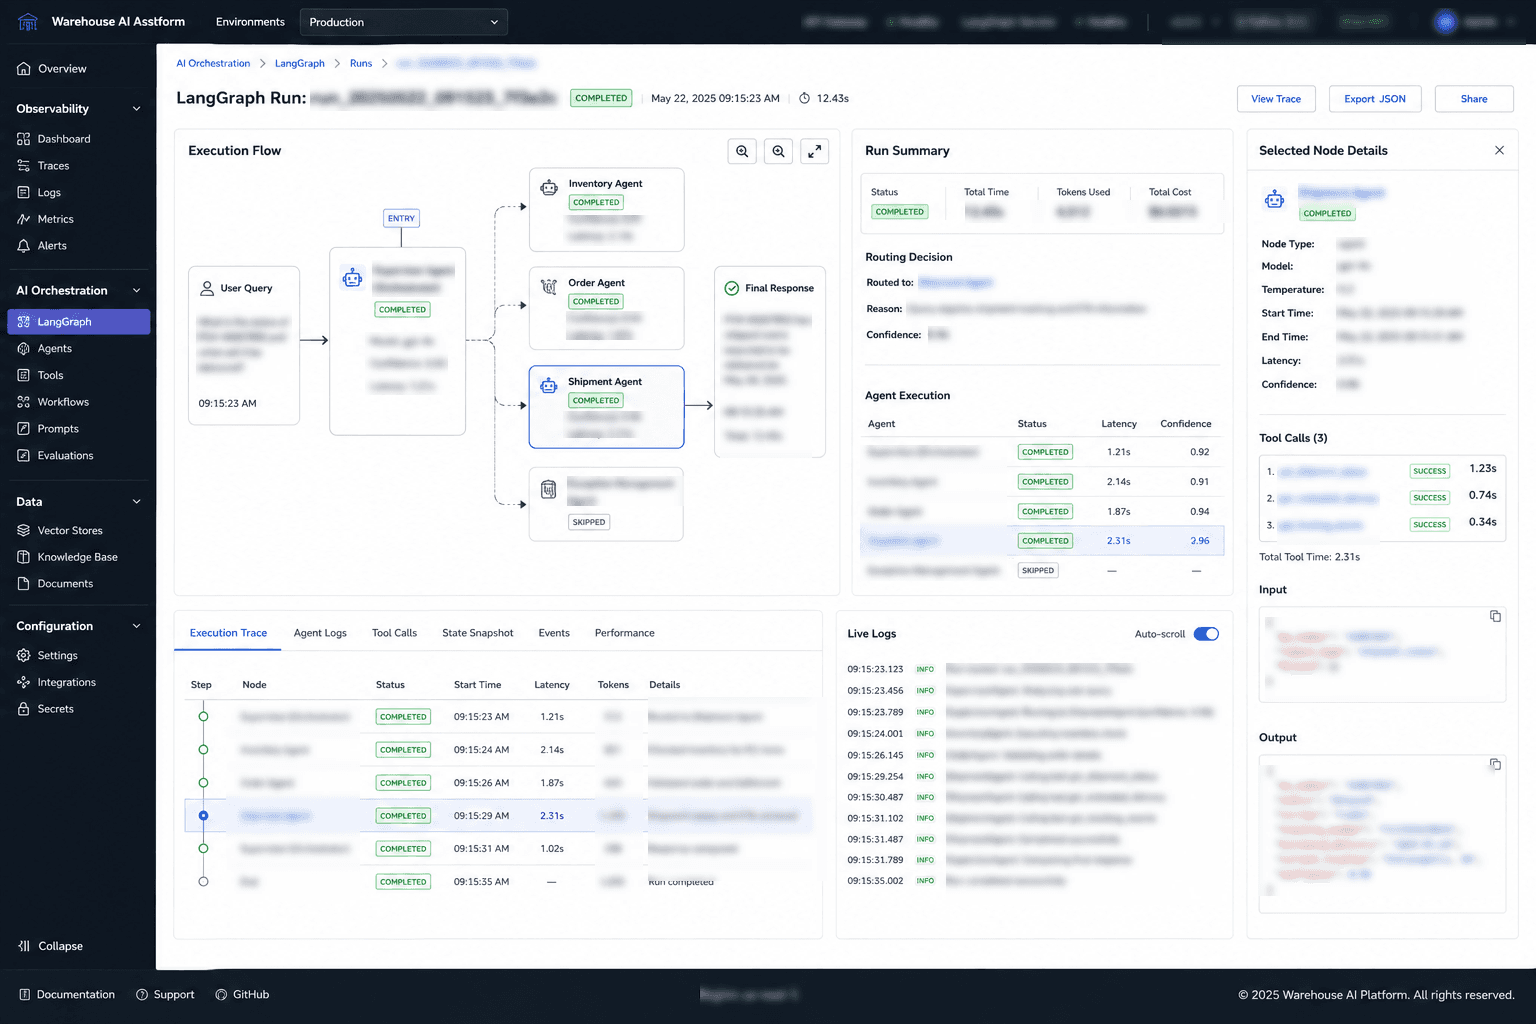Image resolution: width=1536 pixels, height=1024 pixels.
Task: Click the Agents sidebar icon
Action: tap(24, 349)
